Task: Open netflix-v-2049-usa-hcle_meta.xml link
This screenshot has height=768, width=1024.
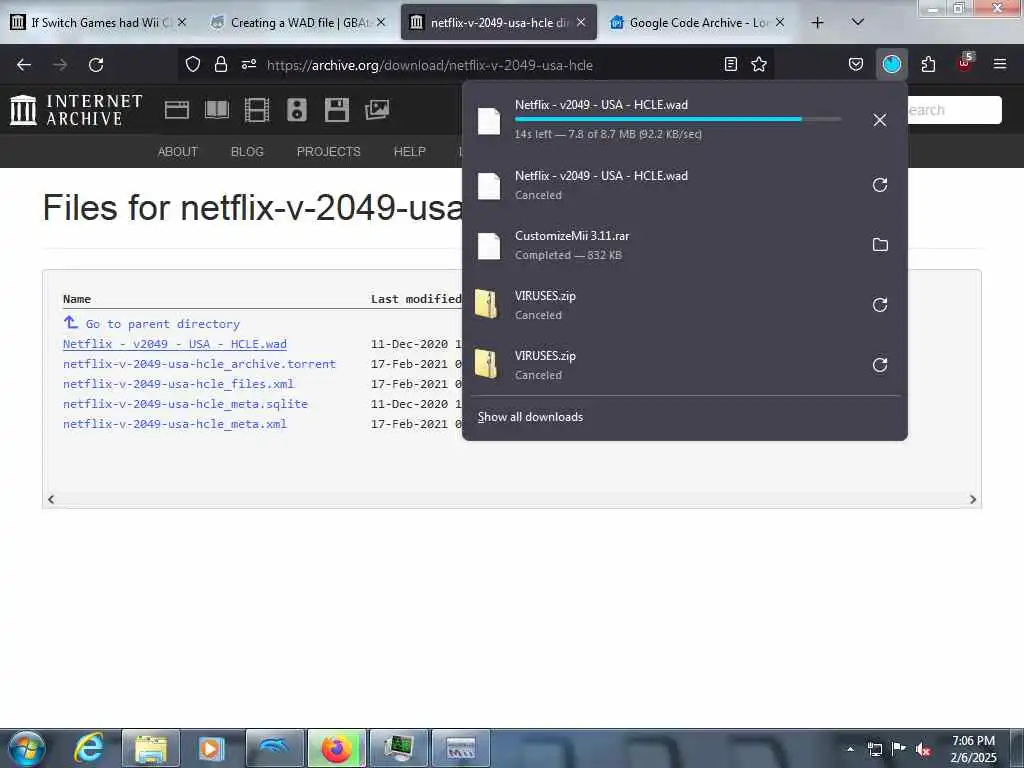Action: (x=174, y=424)
